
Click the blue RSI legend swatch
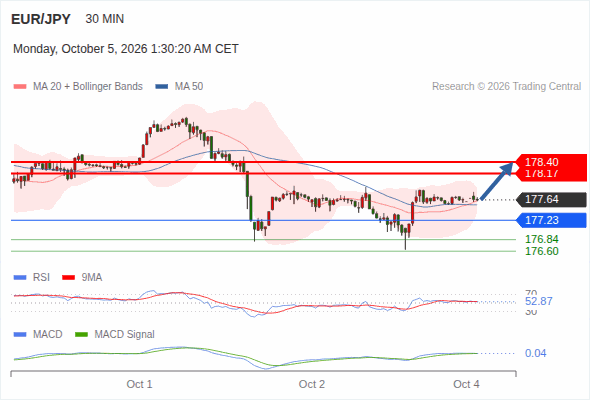[20, 278]
